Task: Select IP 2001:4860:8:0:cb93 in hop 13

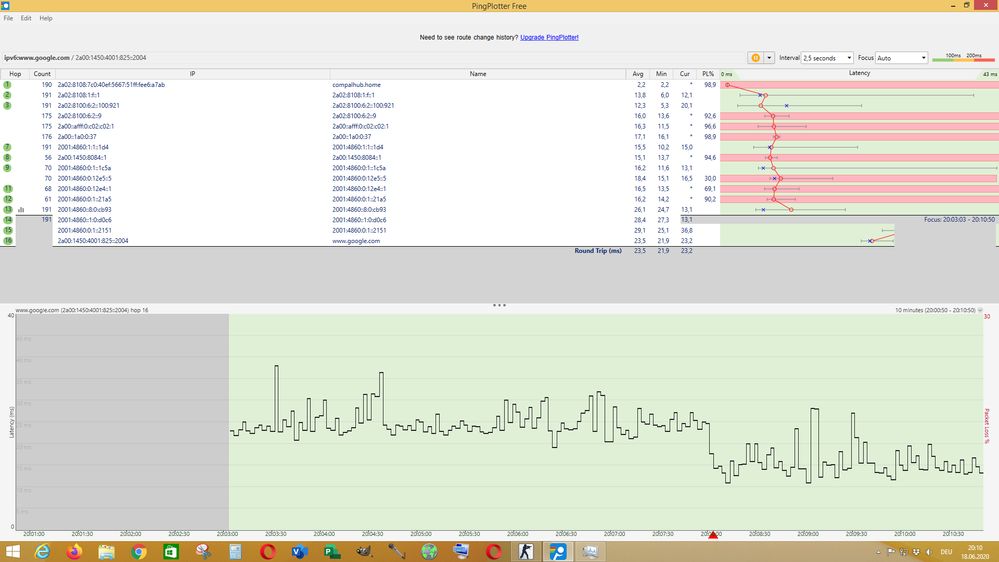Action: pyautogui.click(x=84, y=210)
